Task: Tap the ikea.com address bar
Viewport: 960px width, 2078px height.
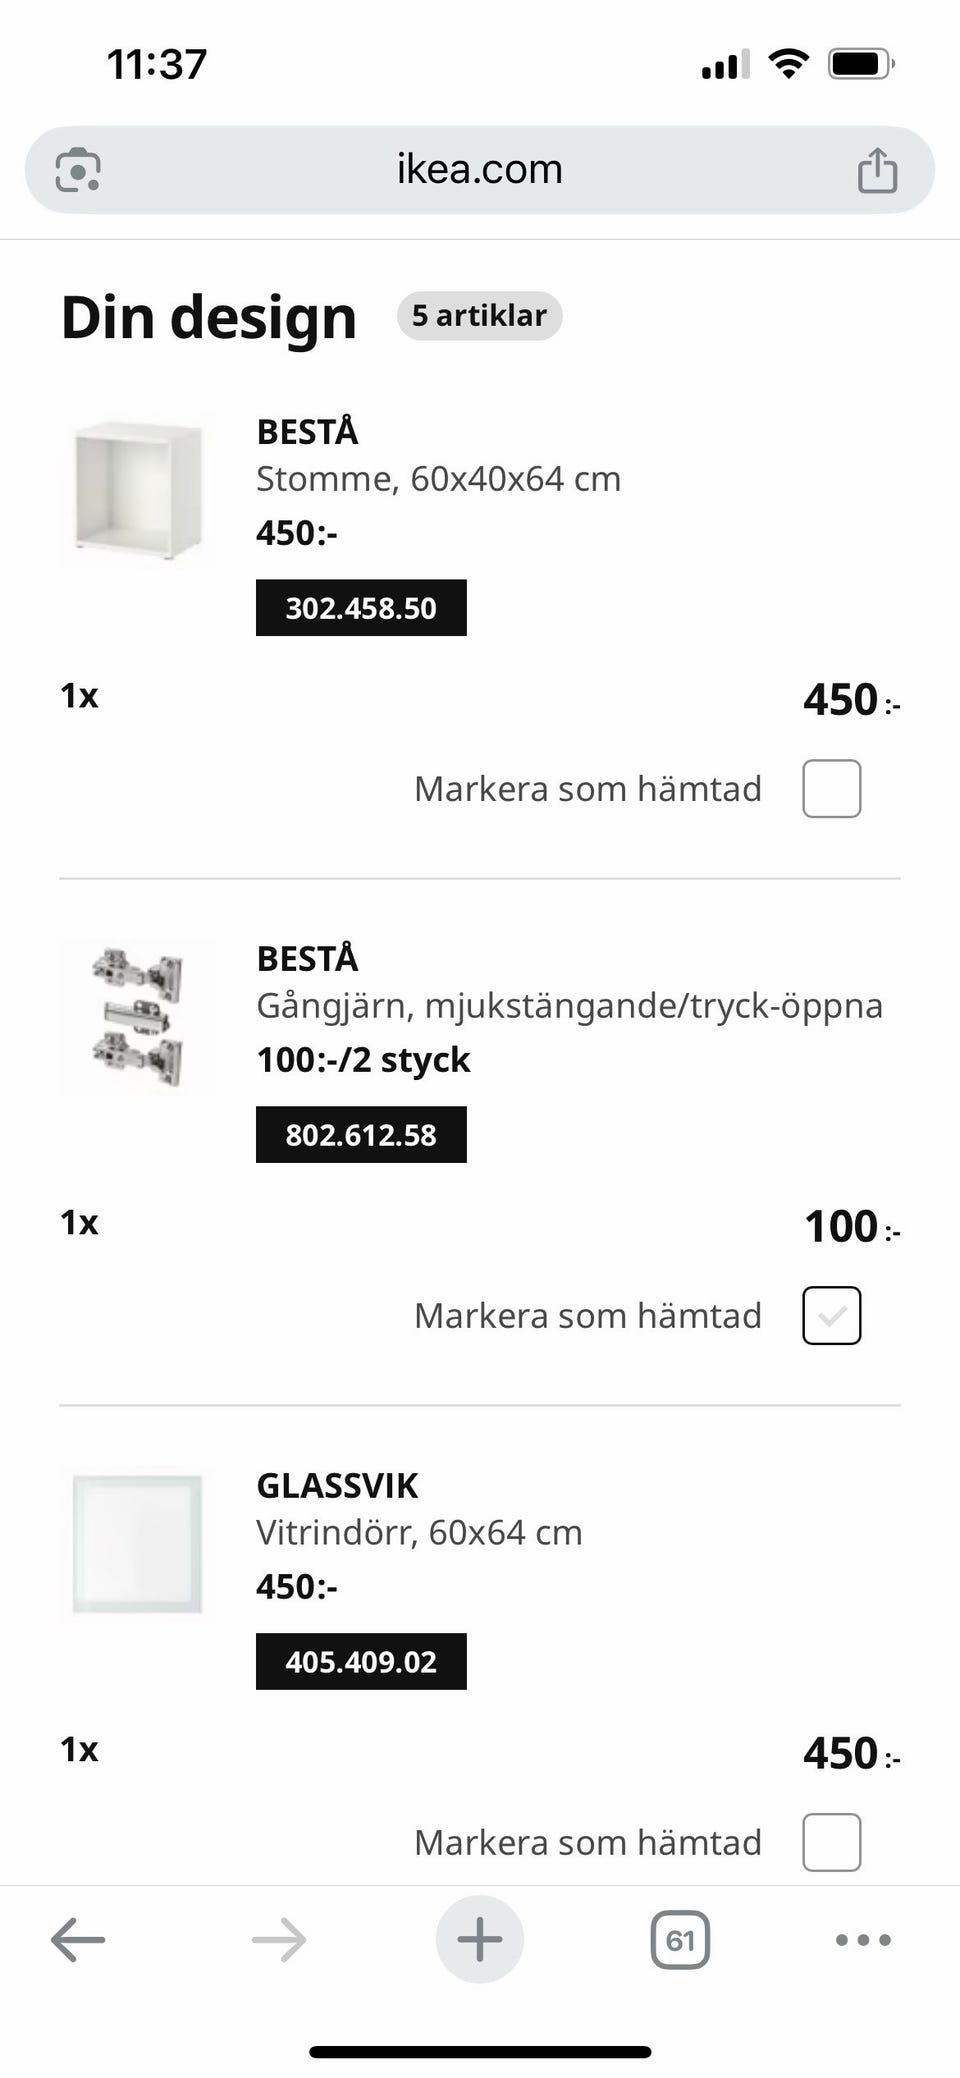Action: (x=480, y=170)
